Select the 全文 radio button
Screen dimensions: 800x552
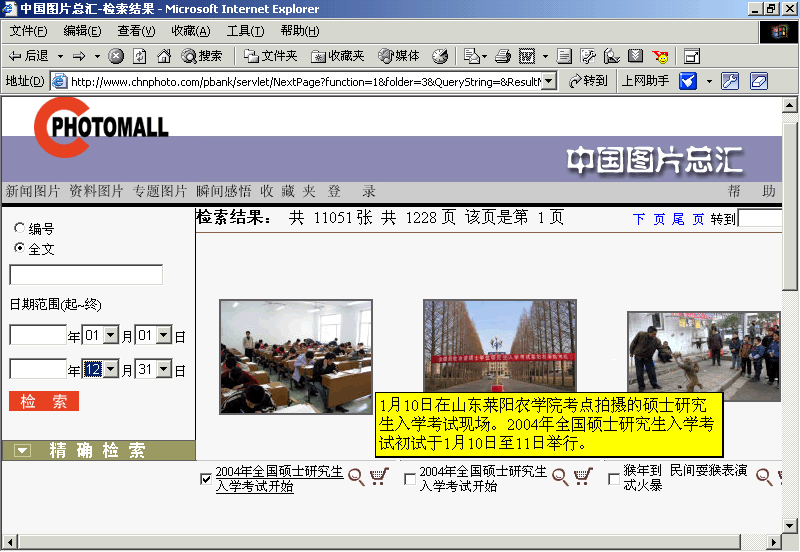click(x=20, y=248)
